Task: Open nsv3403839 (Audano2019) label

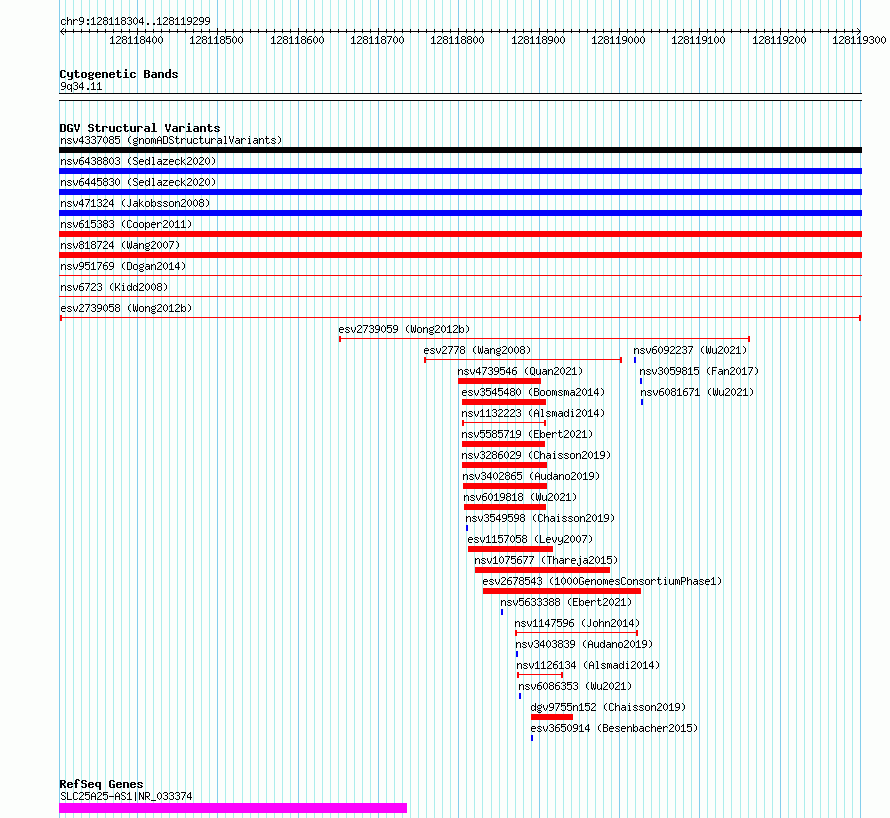Action: (x=584, y=644)
